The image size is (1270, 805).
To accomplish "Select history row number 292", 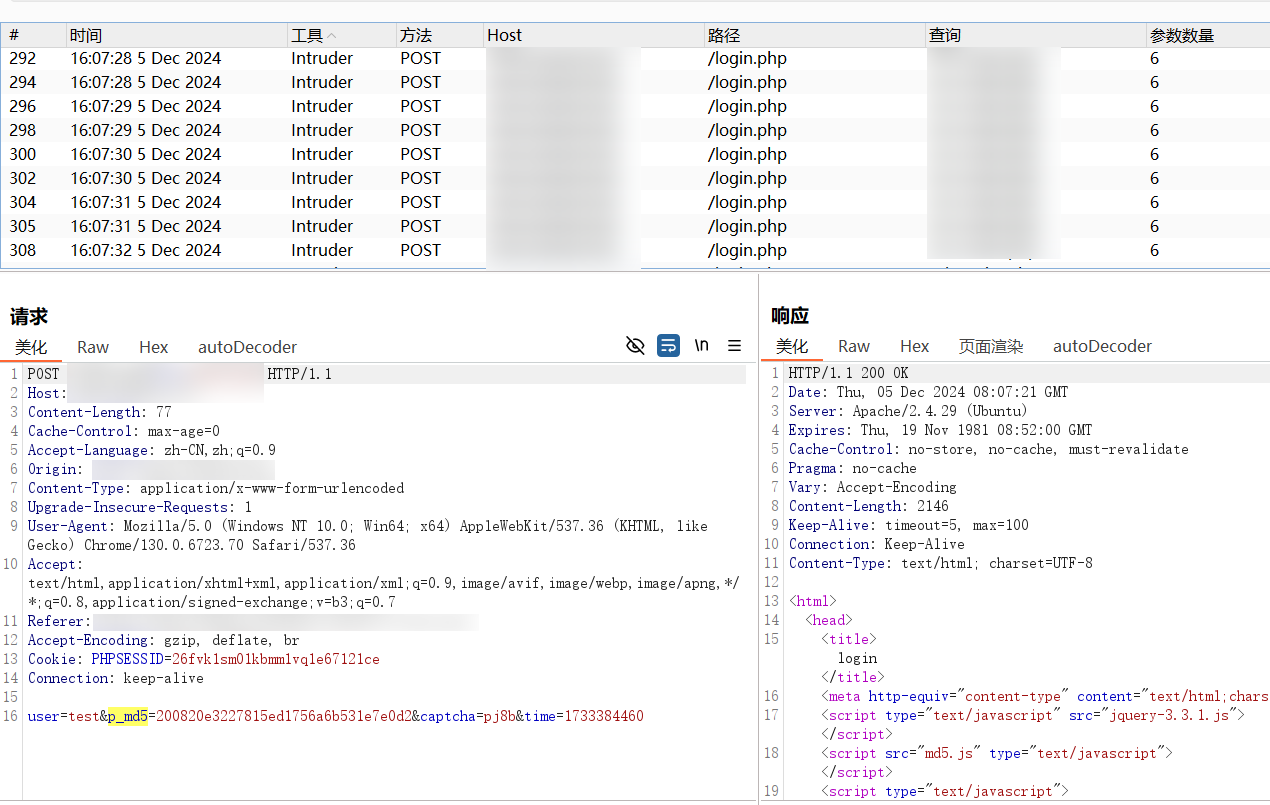I will 635,58.
